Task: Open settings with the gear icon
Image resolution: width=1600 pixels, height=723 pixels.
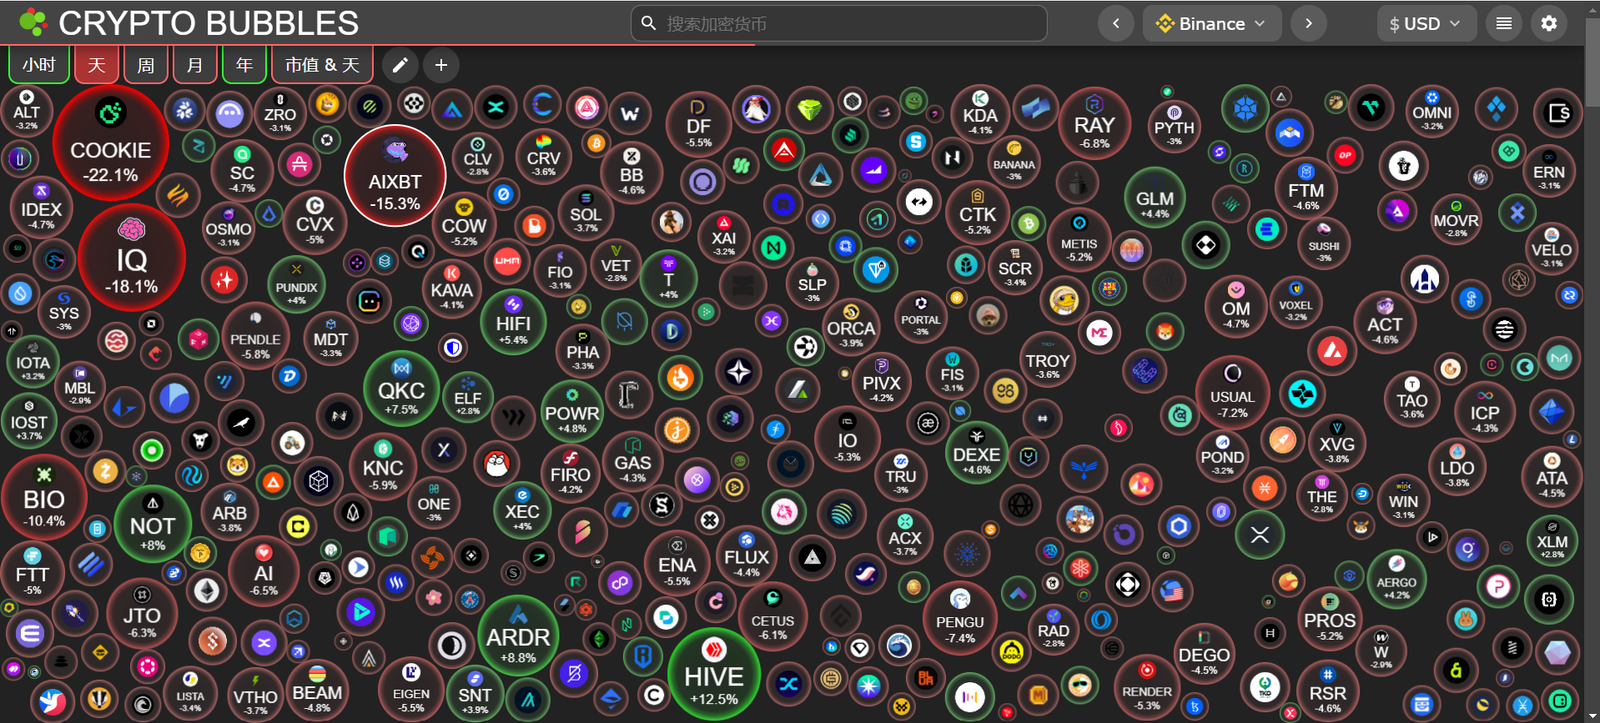Action: click(1549, 23)
